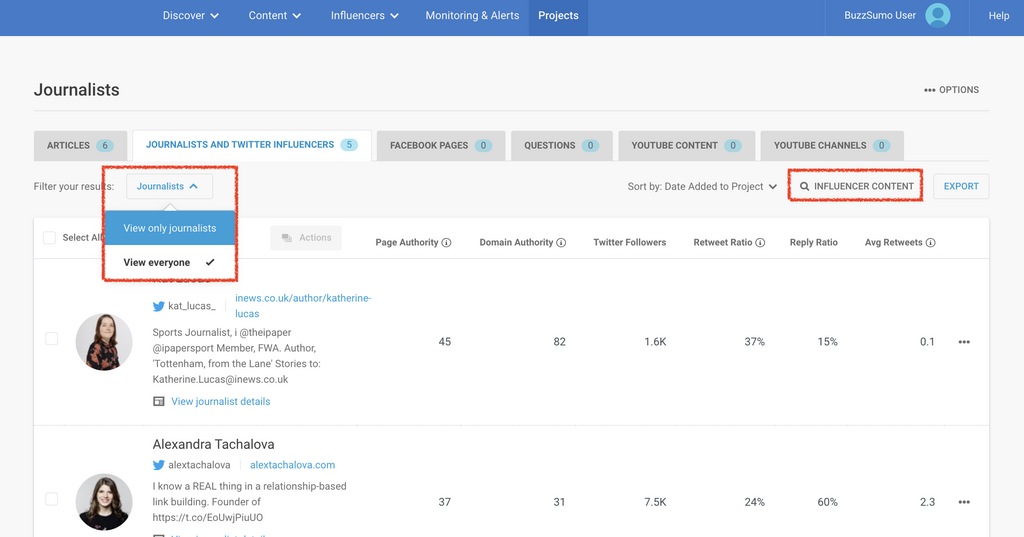
Task: Click the Twitter bird icon beside alextachalova
Action: [159, 465]
